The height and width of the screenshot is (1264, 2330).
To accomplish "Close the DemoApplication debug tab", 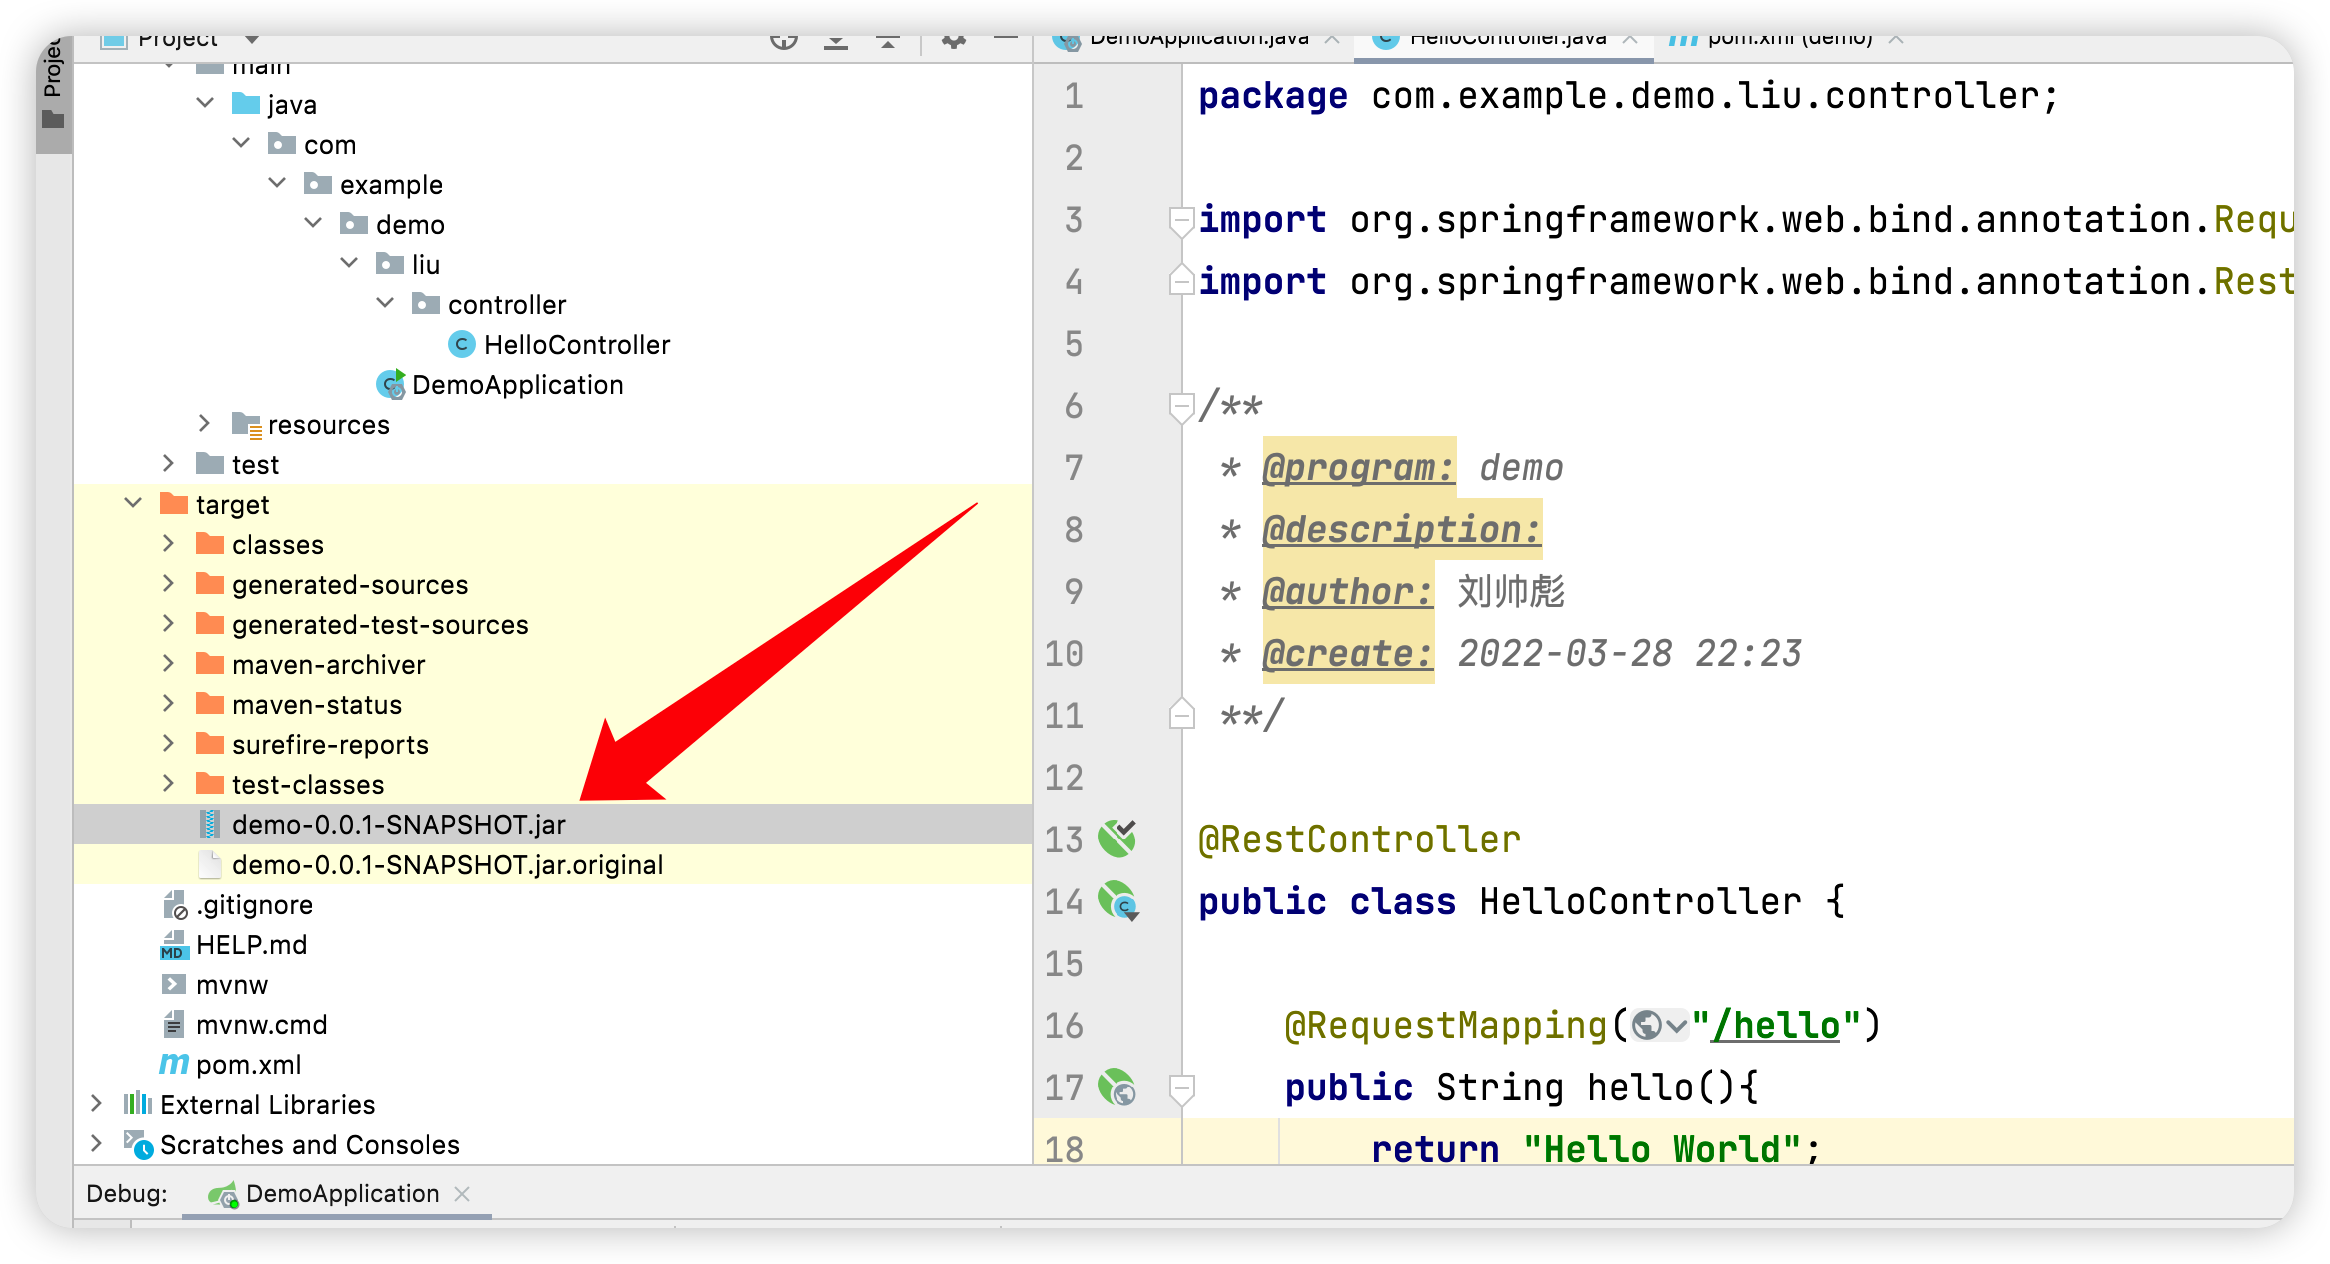I will 462,1194.
